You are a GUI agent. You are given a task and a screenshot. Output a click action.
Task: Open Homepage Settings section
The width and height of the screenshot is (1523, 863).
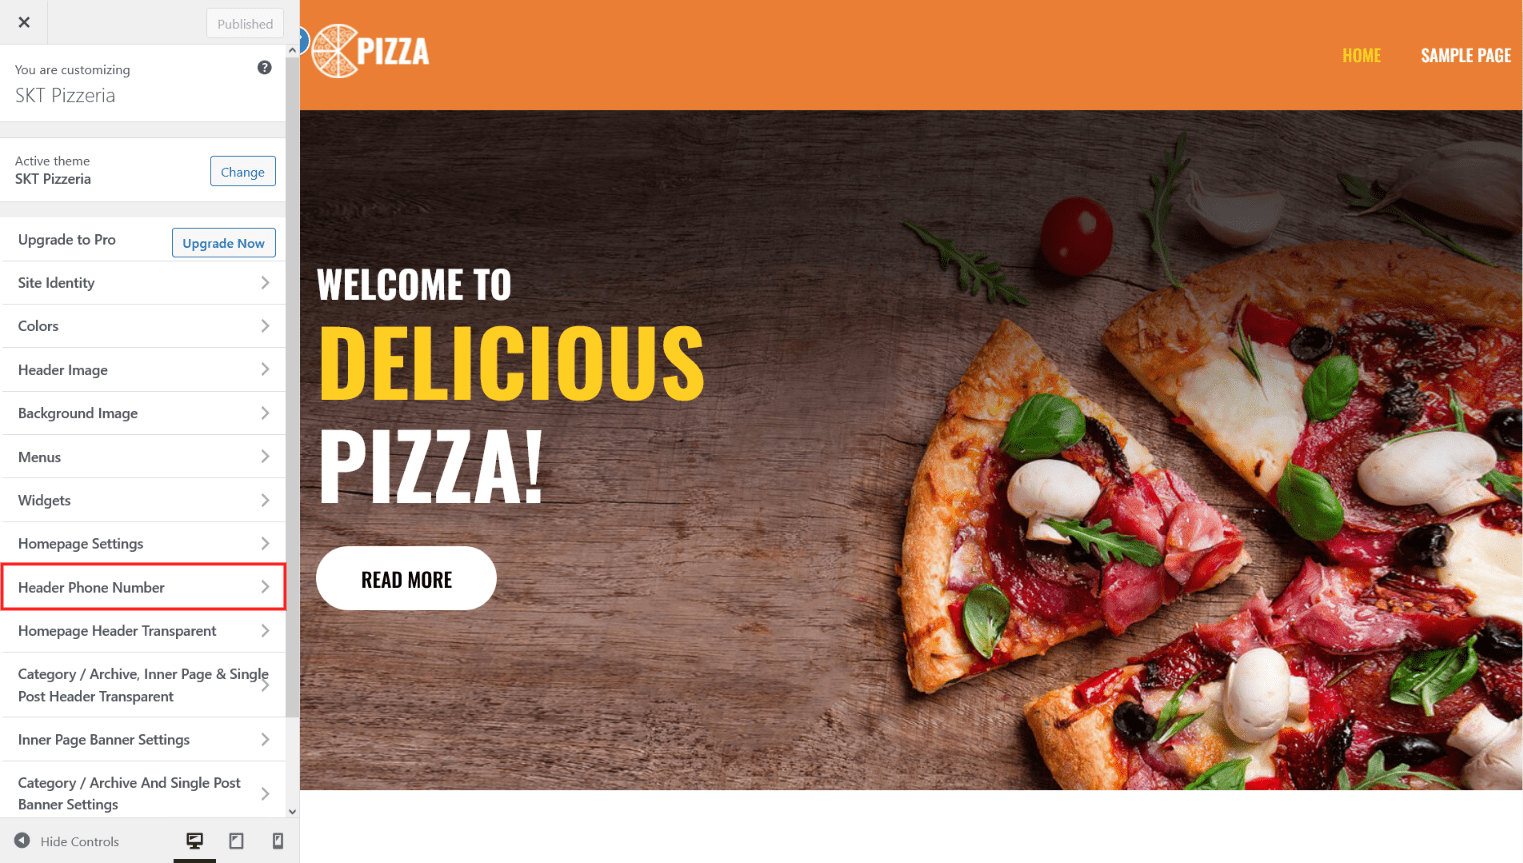click(x=144, y=544)
